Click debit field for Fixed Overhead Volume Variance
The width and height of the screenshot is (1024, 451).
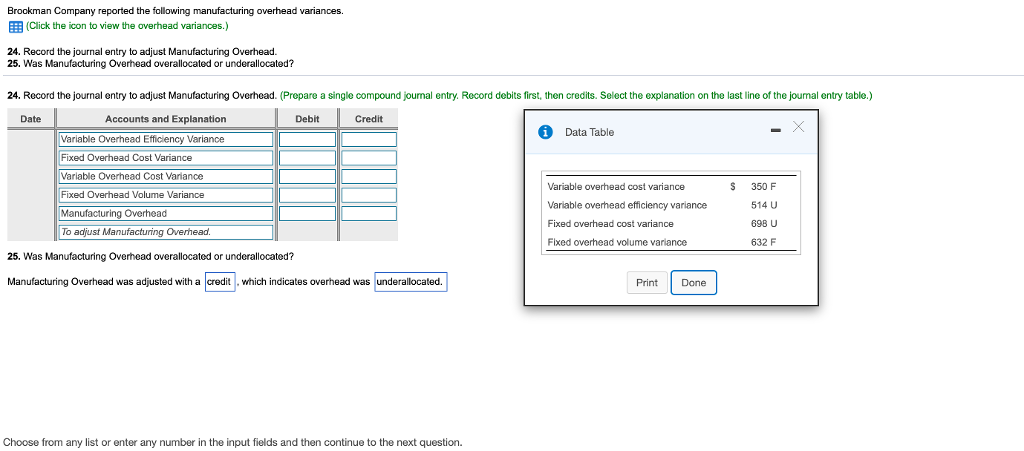pyautogui.click(x=308, y=195)
